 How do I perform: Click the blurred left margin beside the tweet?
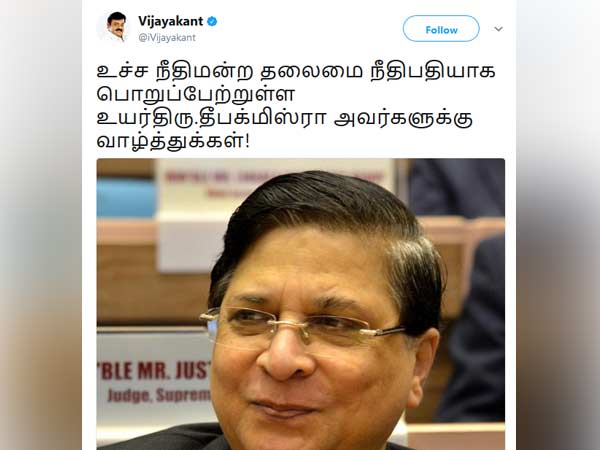(41, 225)
